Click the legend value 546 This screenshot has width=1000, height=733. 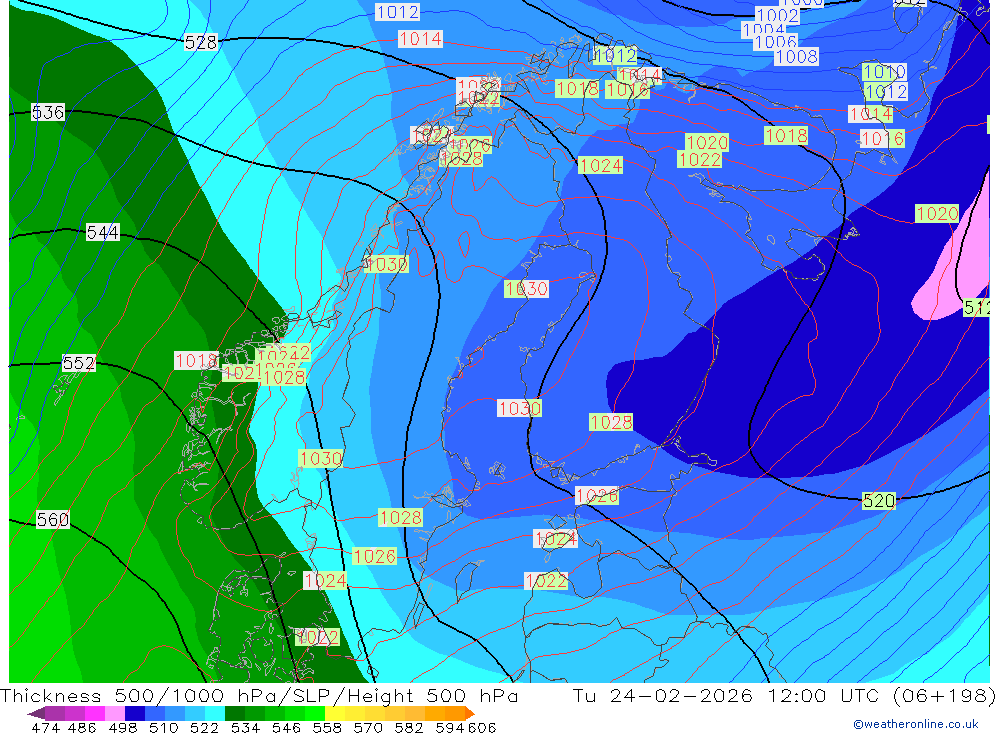pyautogui.click(x=286, y=727)
